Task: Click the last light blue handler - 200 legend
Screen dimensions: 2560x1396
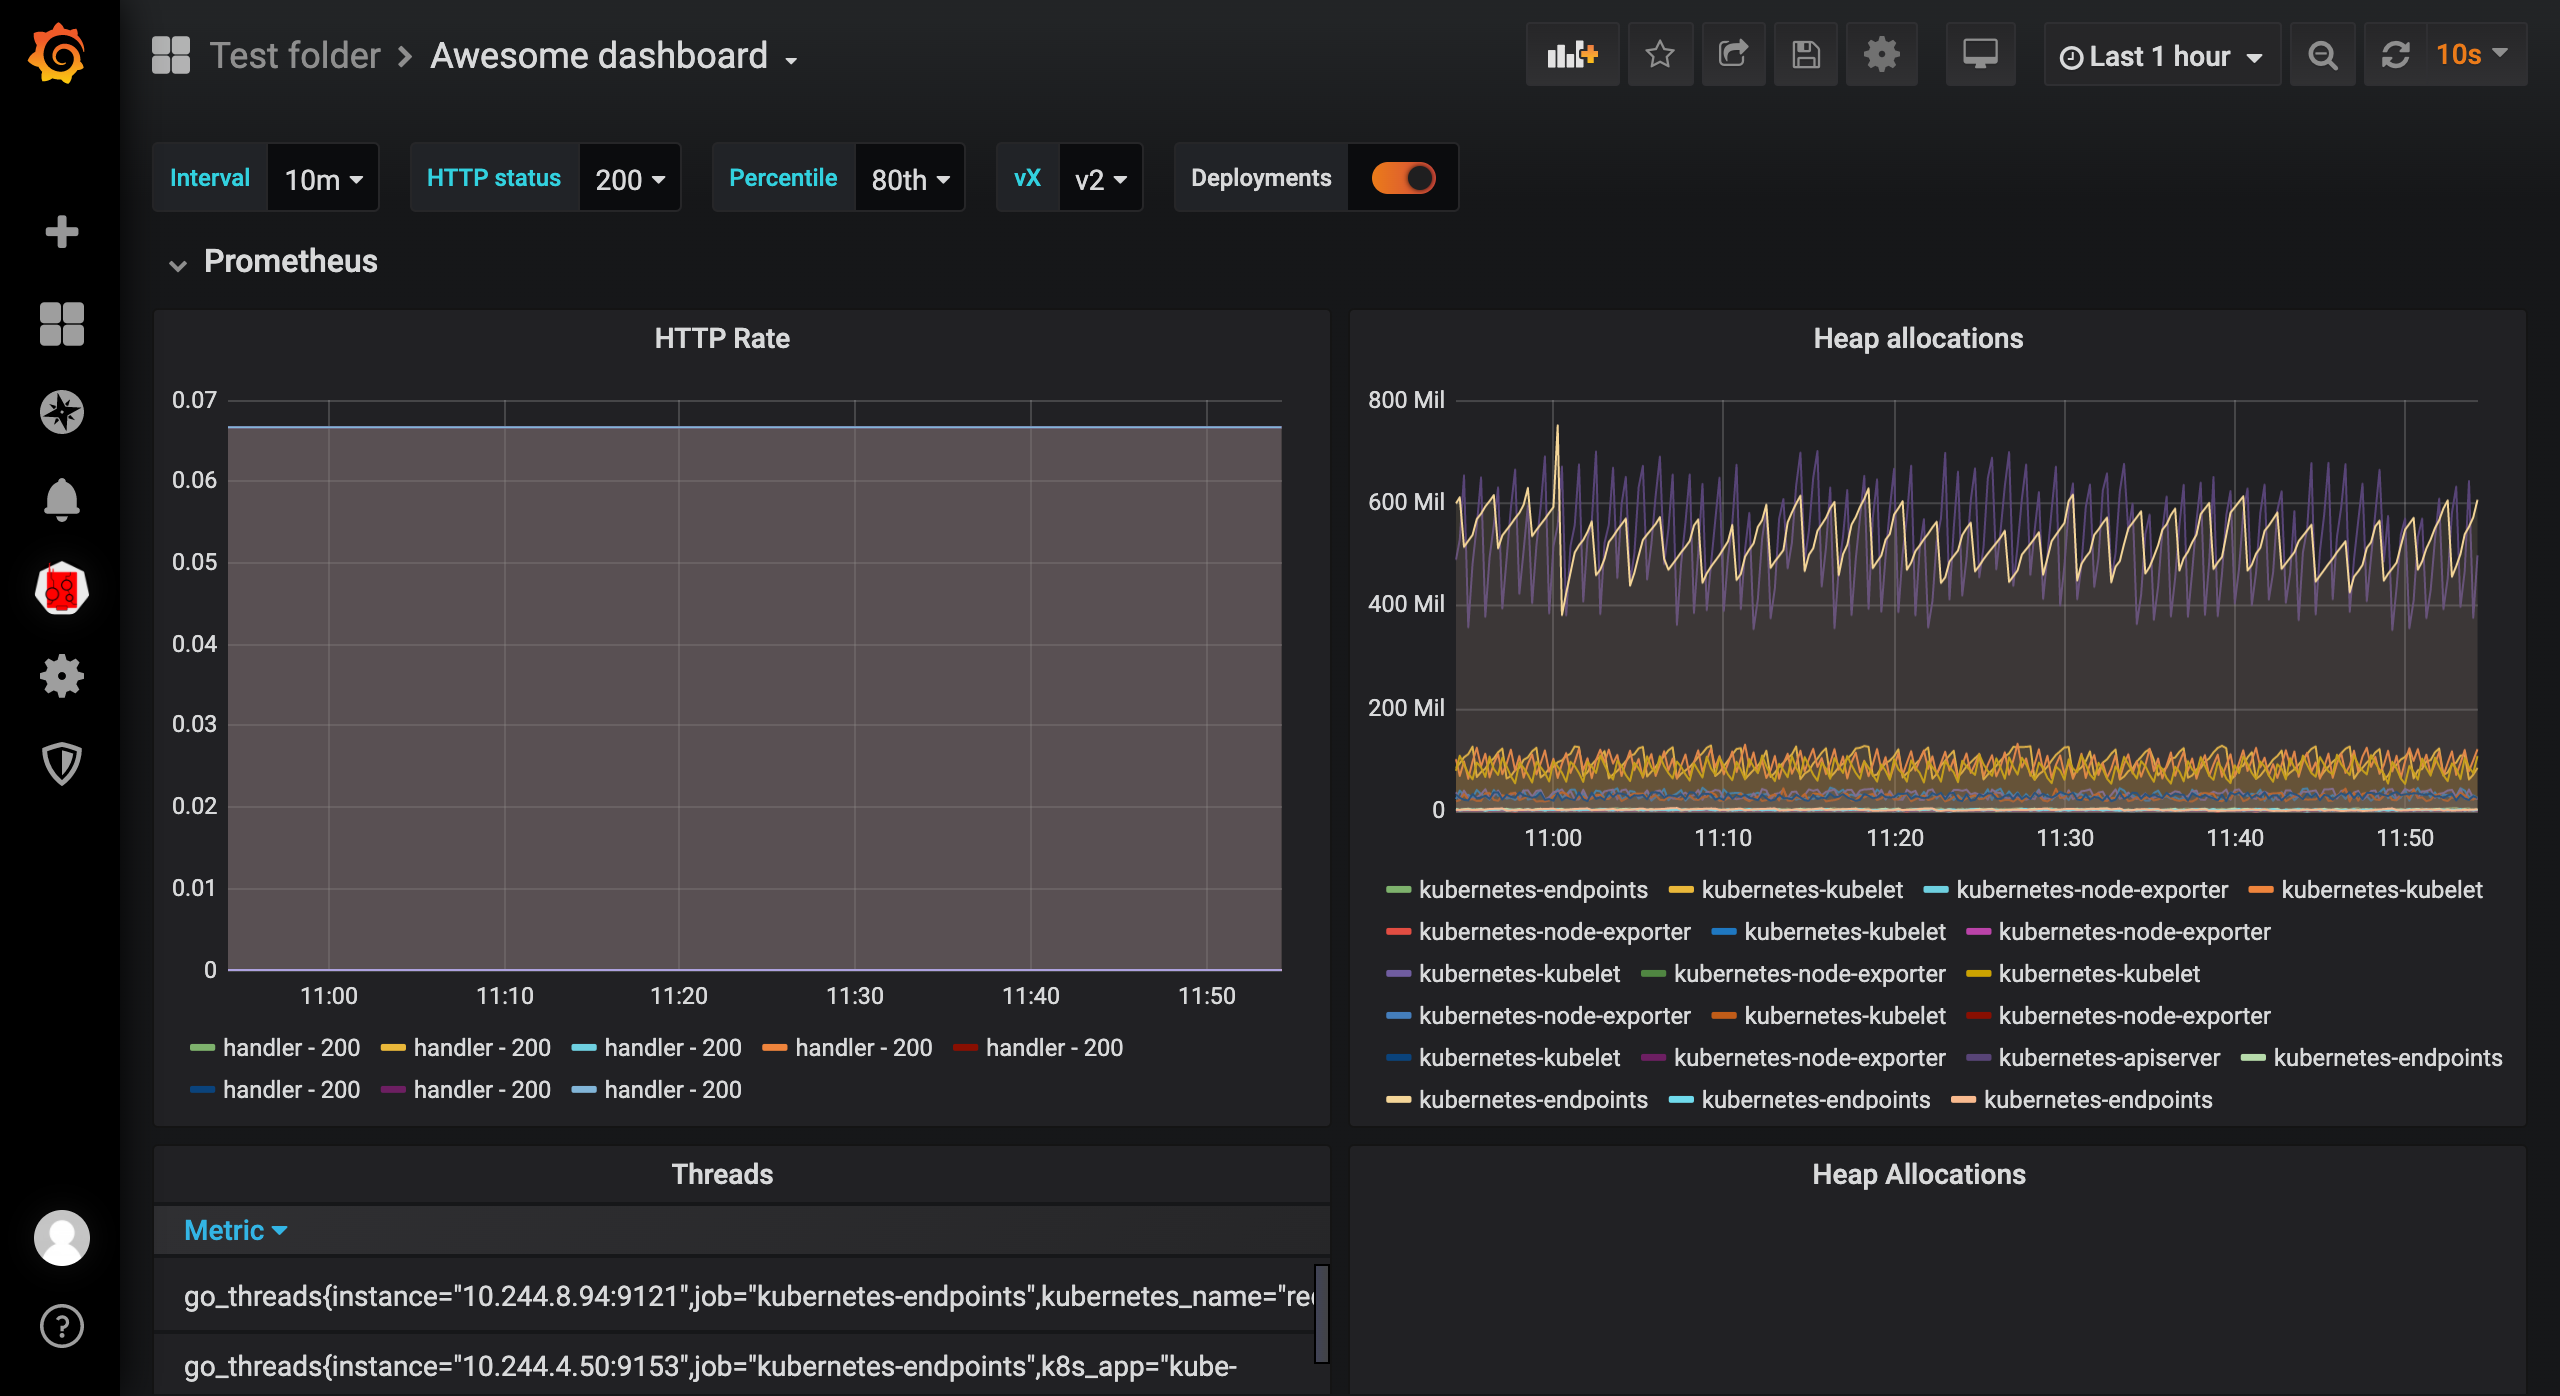Action: [x=657, y=1089]
